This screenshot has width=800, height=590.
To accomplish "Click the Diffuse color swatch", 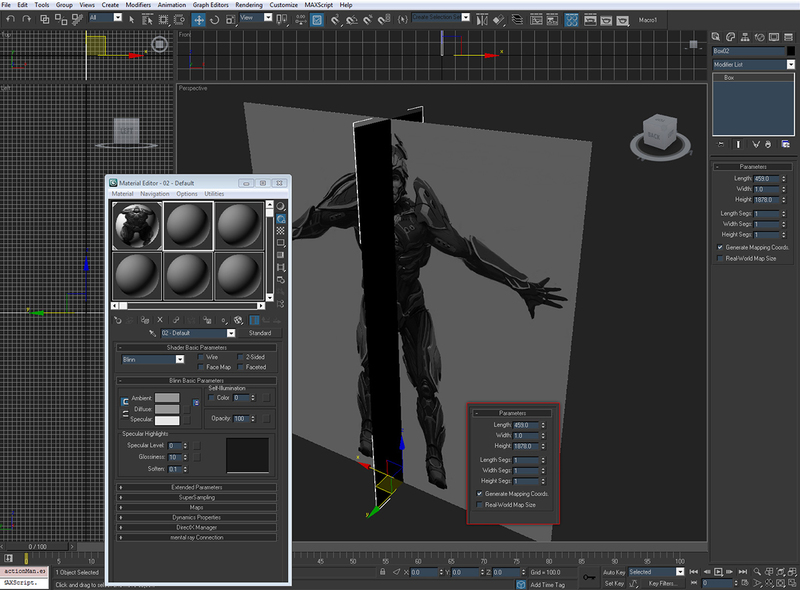I will (x=167, y=409).
